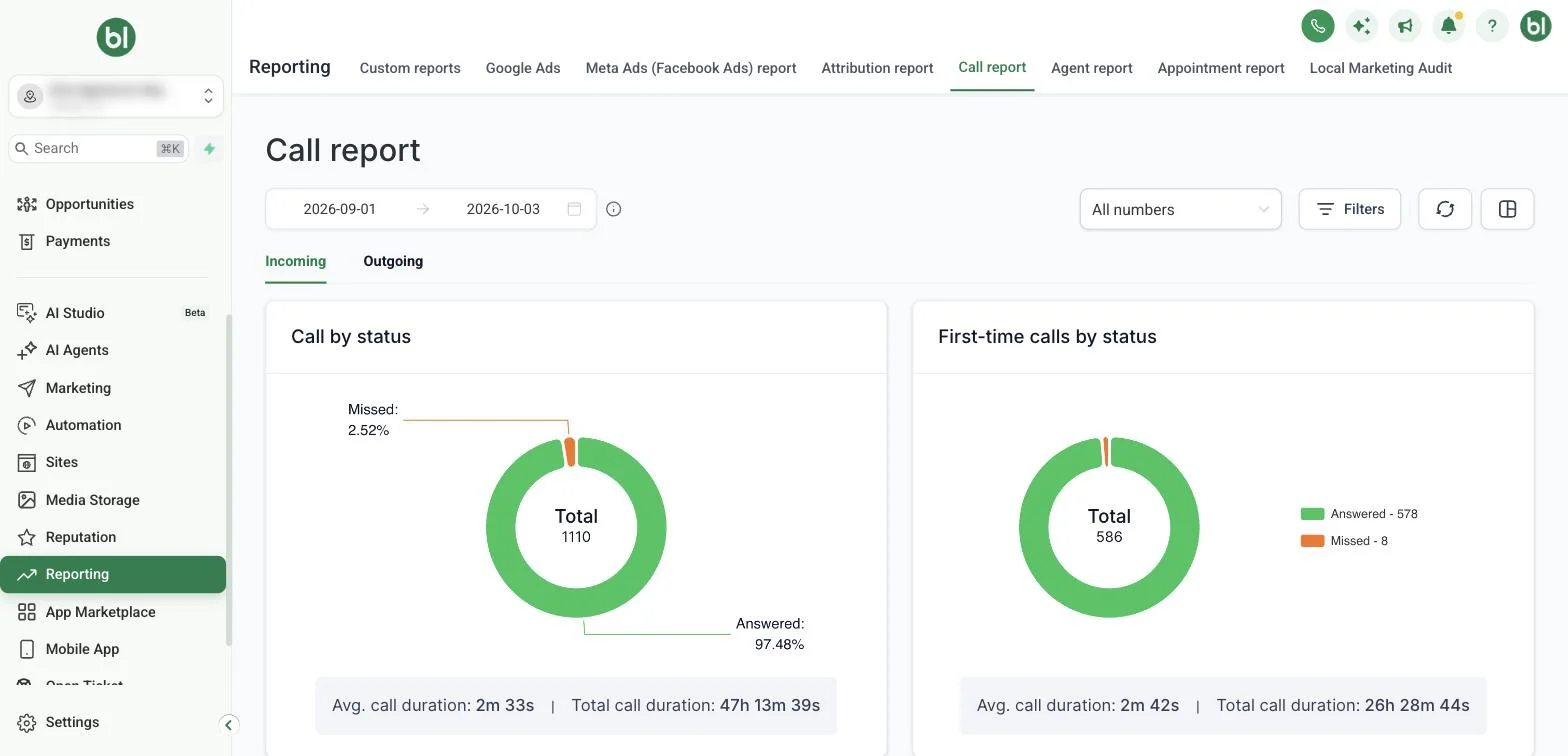Click the start date 2026-09-01 field
The width and height of the screenshot is (1568, 756).
[340, 209]
